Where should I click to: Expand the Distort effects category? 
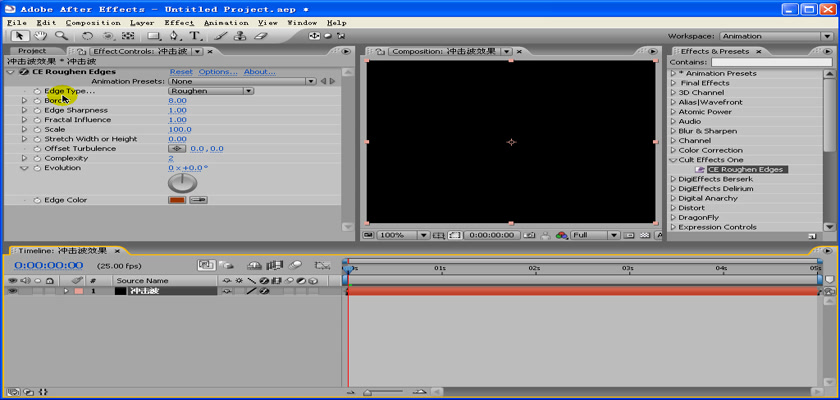tap(674, 208)
